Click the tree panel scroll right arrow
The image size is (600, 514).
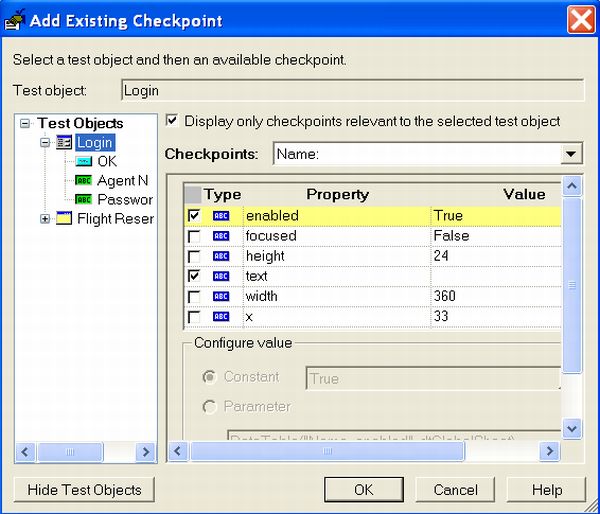pos(145,452)
